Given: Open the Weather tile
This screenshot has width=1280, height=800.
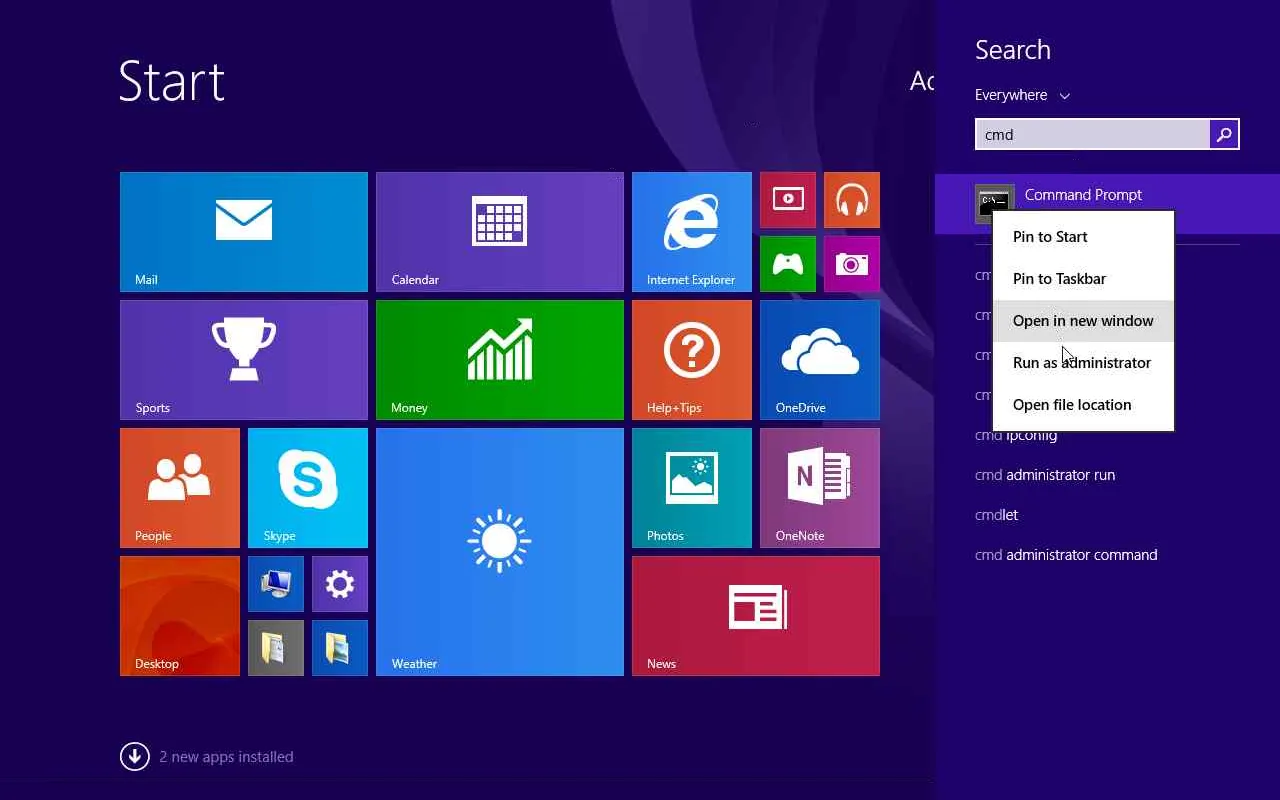Looking at the screenshot, I should [500, 552].
